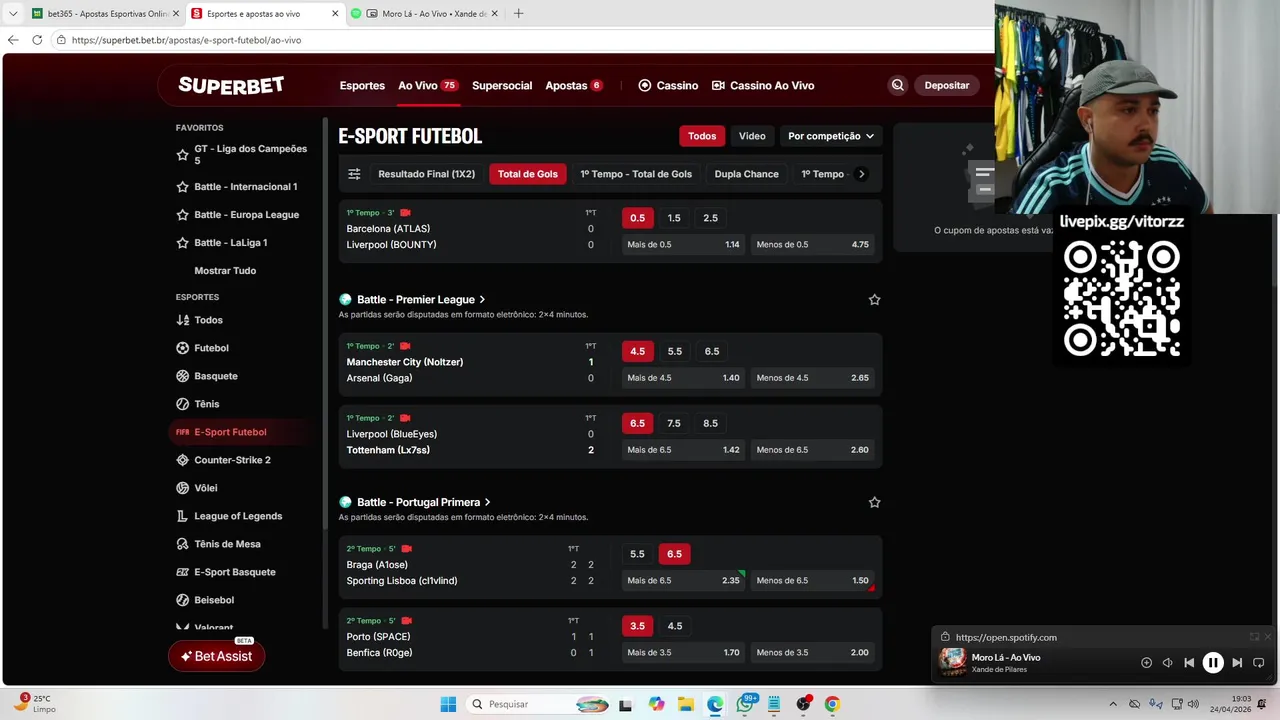This screenshot has height=720, width=1280.
Task: Open the Bet Assist button
Action: click(x=217, y=656)
